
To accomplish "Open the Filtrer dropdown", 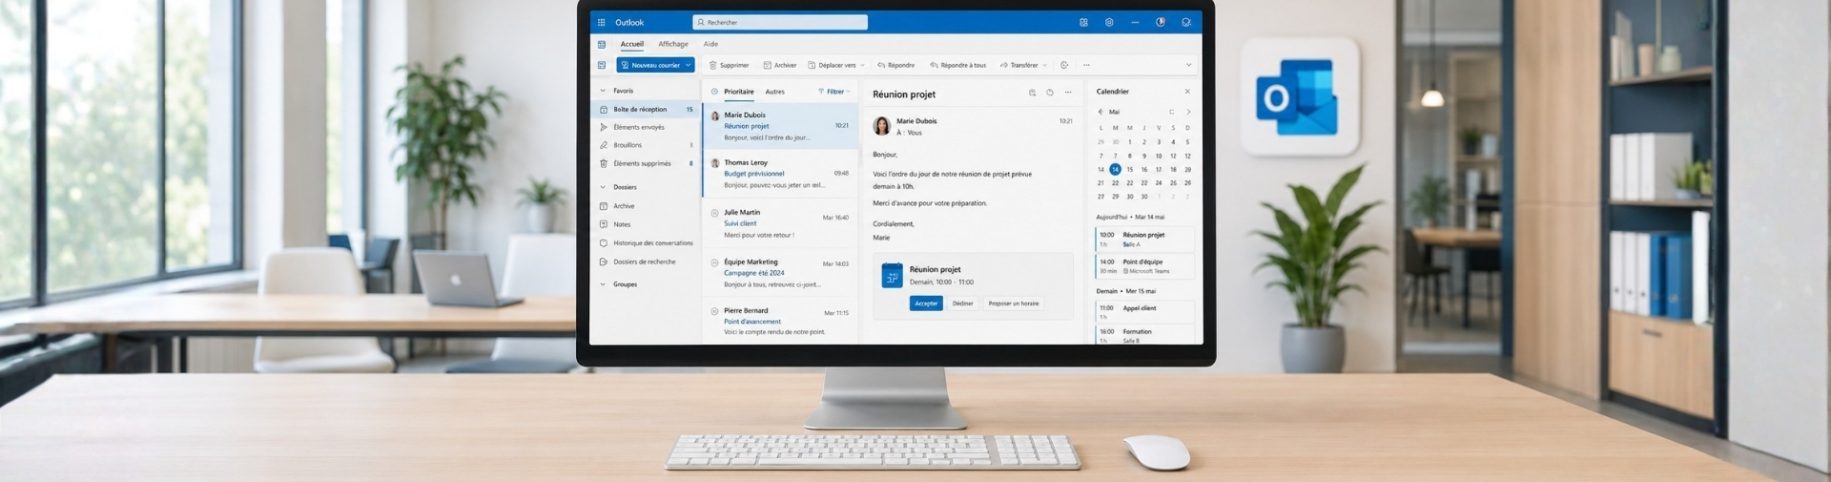I will point(834,91).
